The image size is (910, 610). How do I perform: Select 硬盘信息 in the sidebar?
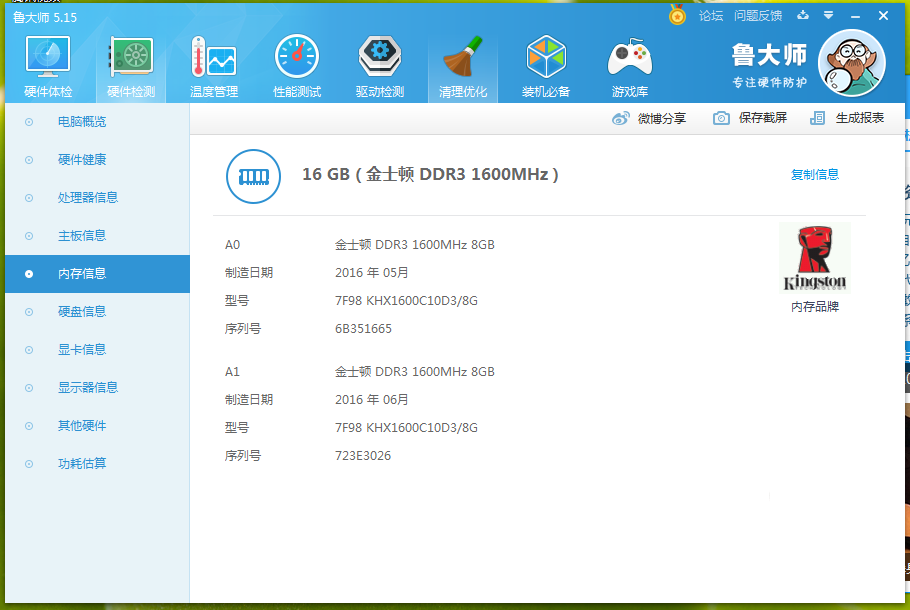(98, 312)
